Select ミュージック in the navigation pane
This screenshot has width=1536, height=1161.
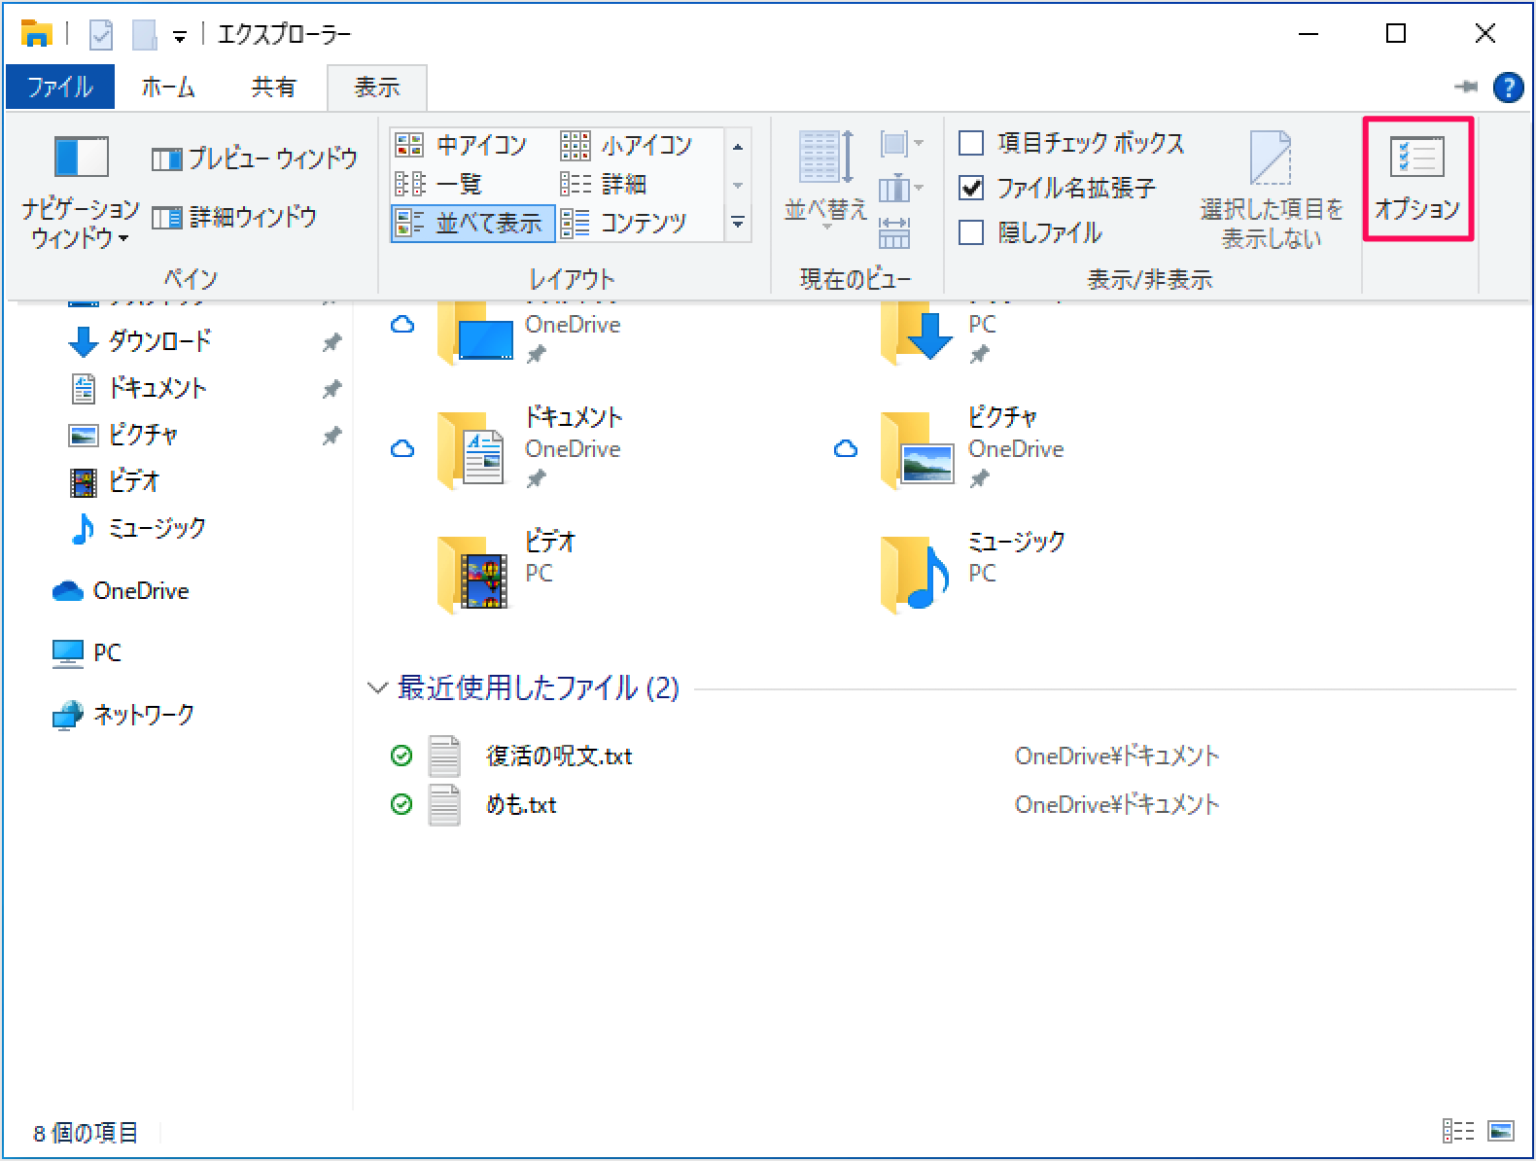(138, 528)
